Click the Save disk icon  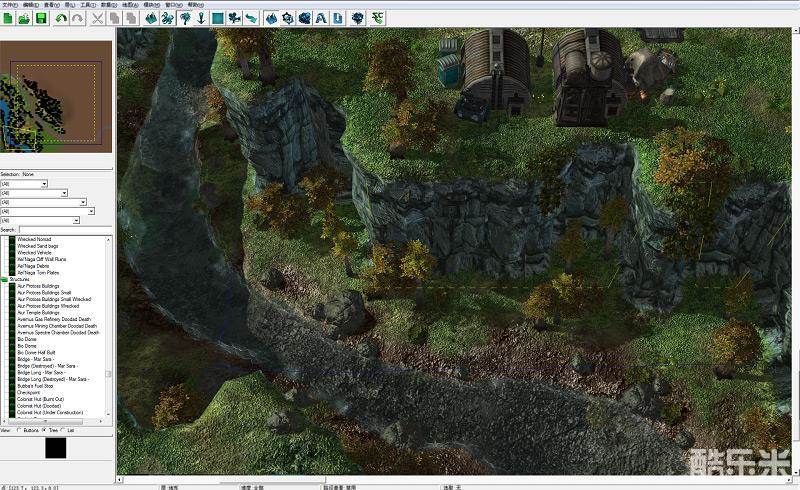41,18
